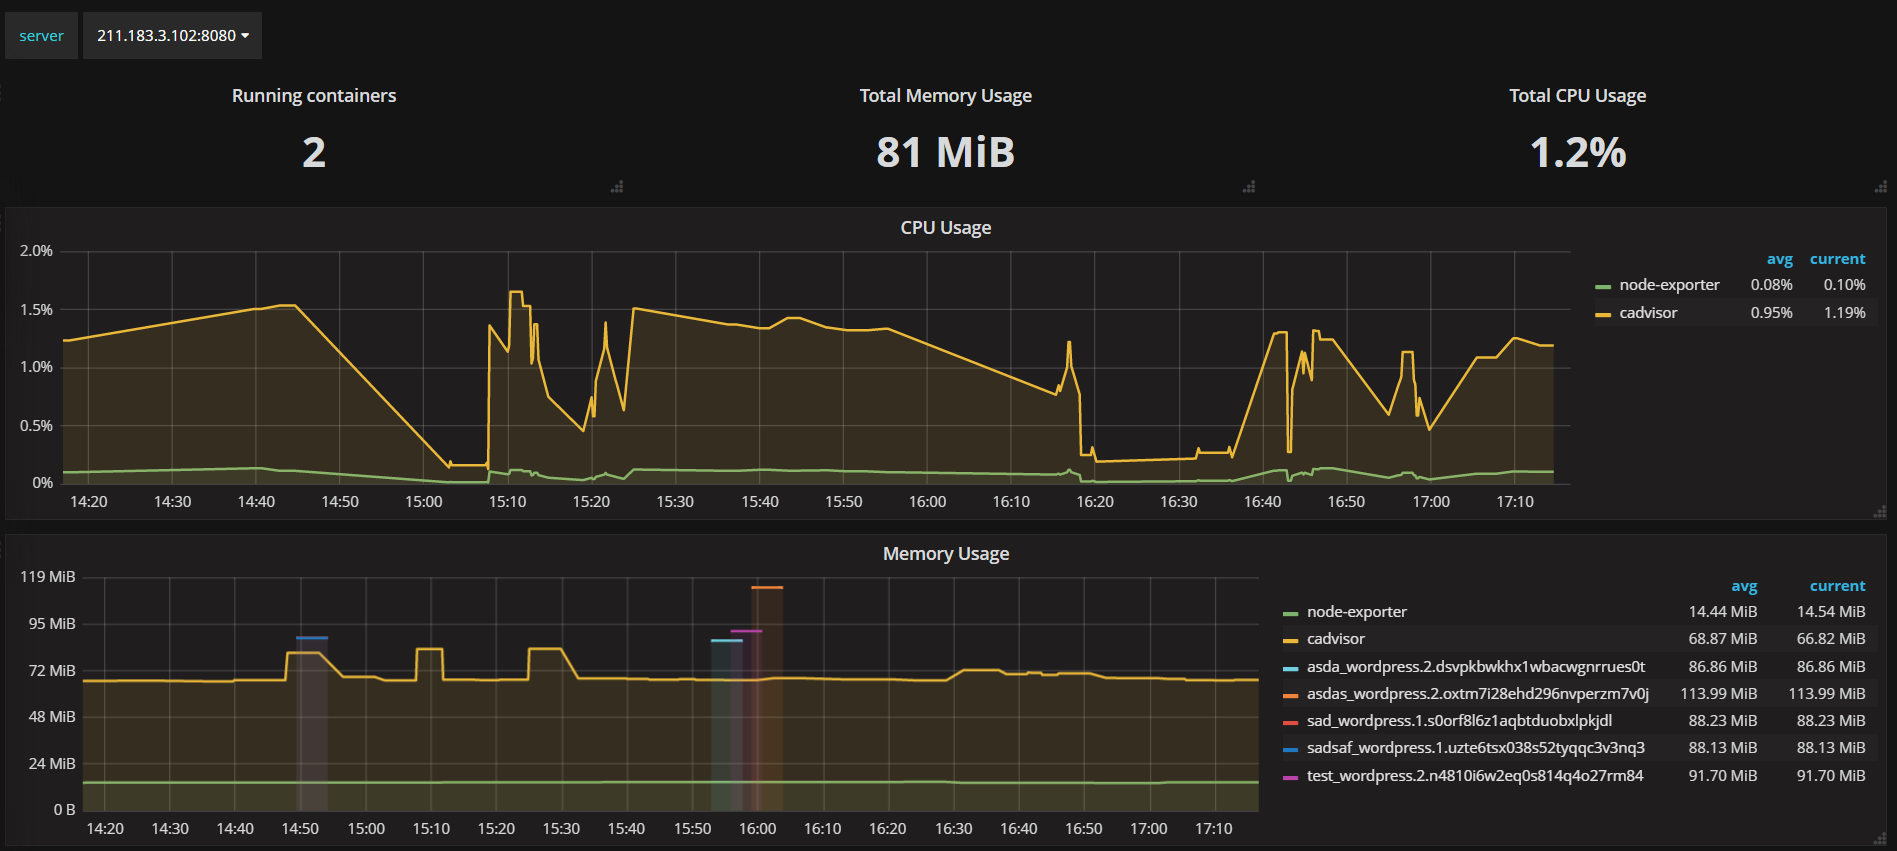This screenshot has height=851, width=1897.
Task: Click resize handle of Total Memory Usage panel
Action: coord(1249,187)
